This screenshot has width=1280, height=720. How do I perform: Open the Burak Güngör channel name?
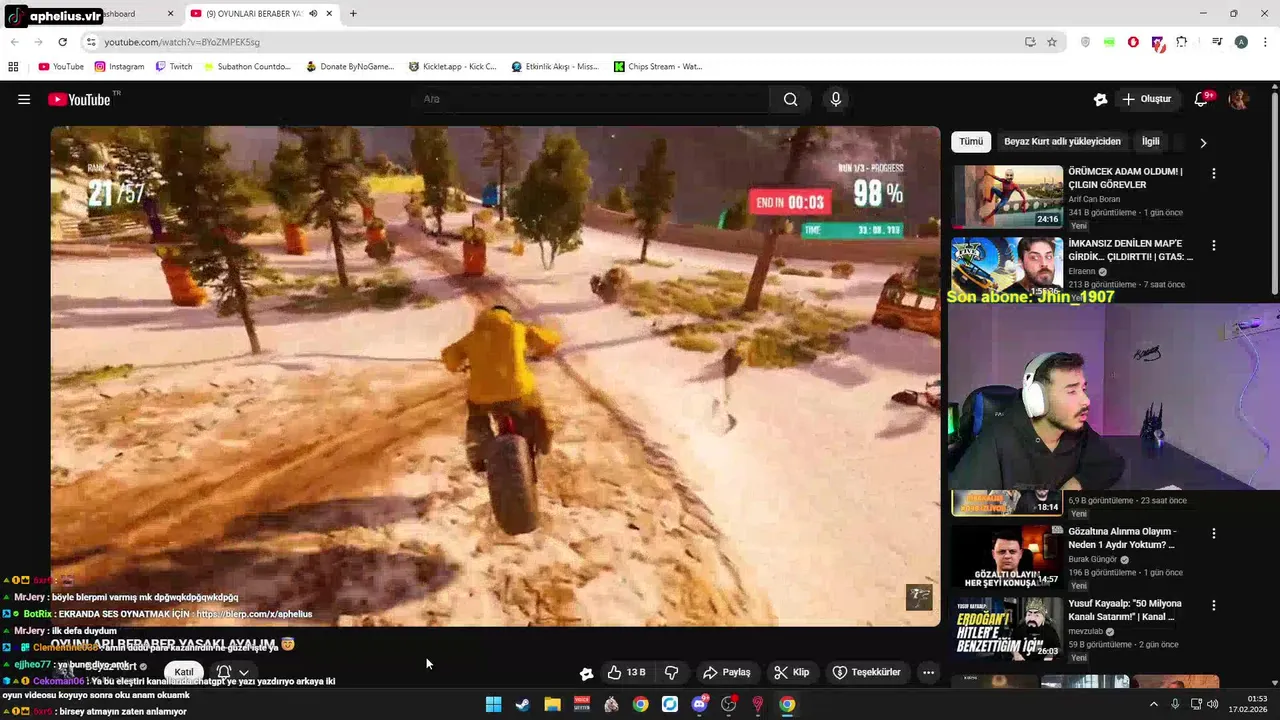click(x=1094, y=559)
